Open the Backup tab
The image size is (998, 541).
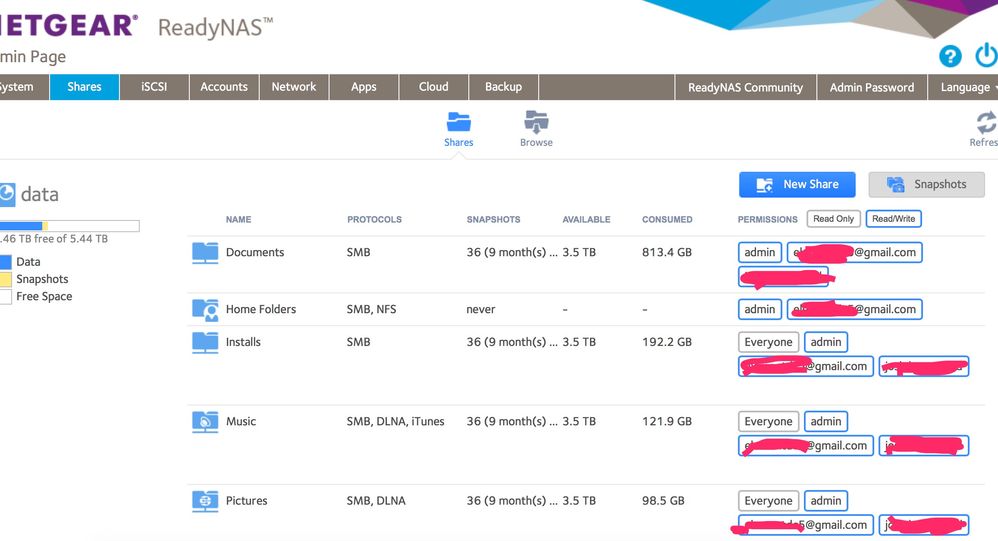(503, 87)
